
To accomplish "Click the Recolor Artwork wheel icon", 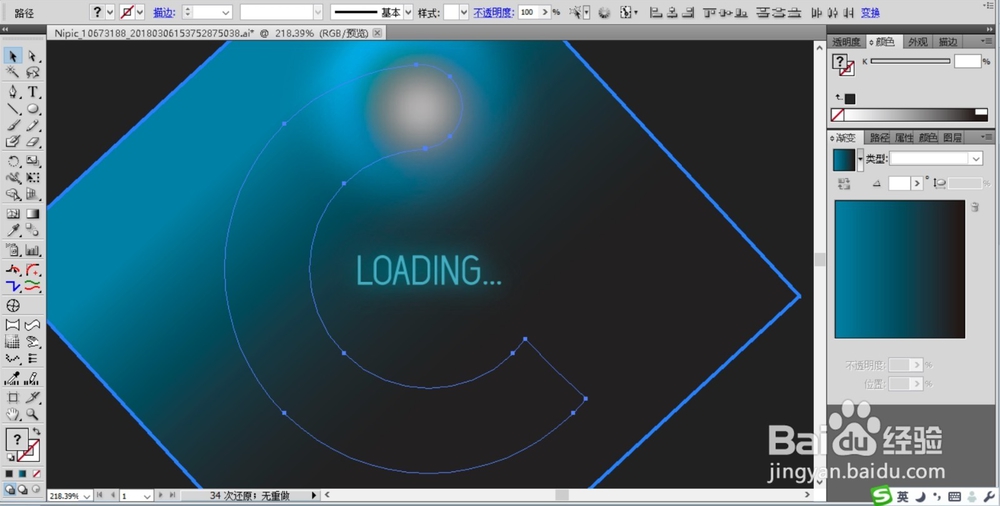I will (x=604, y=12).
